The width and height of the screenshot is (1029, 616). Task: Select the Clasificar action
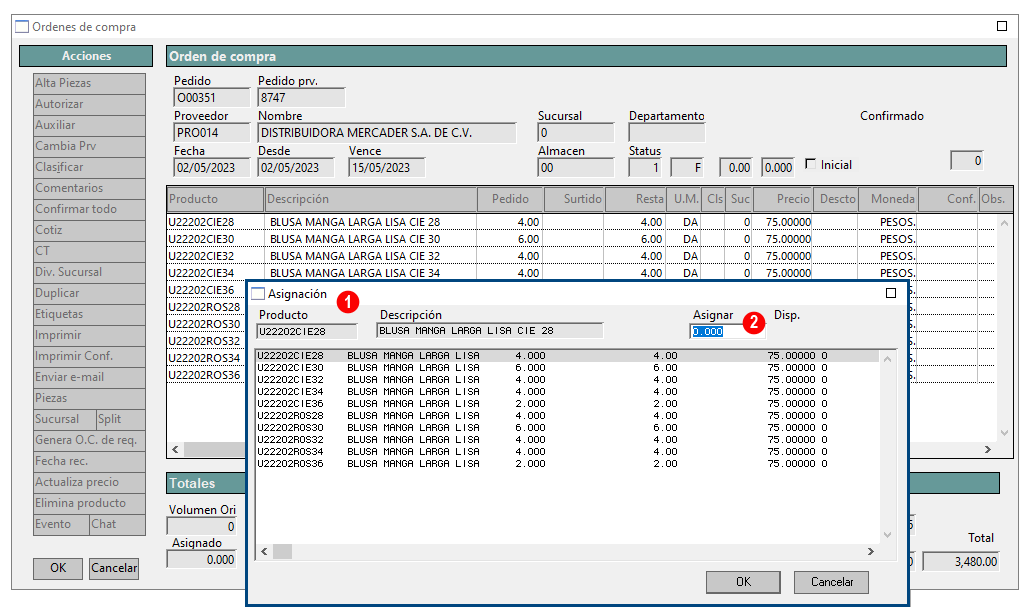pos(89,167)
